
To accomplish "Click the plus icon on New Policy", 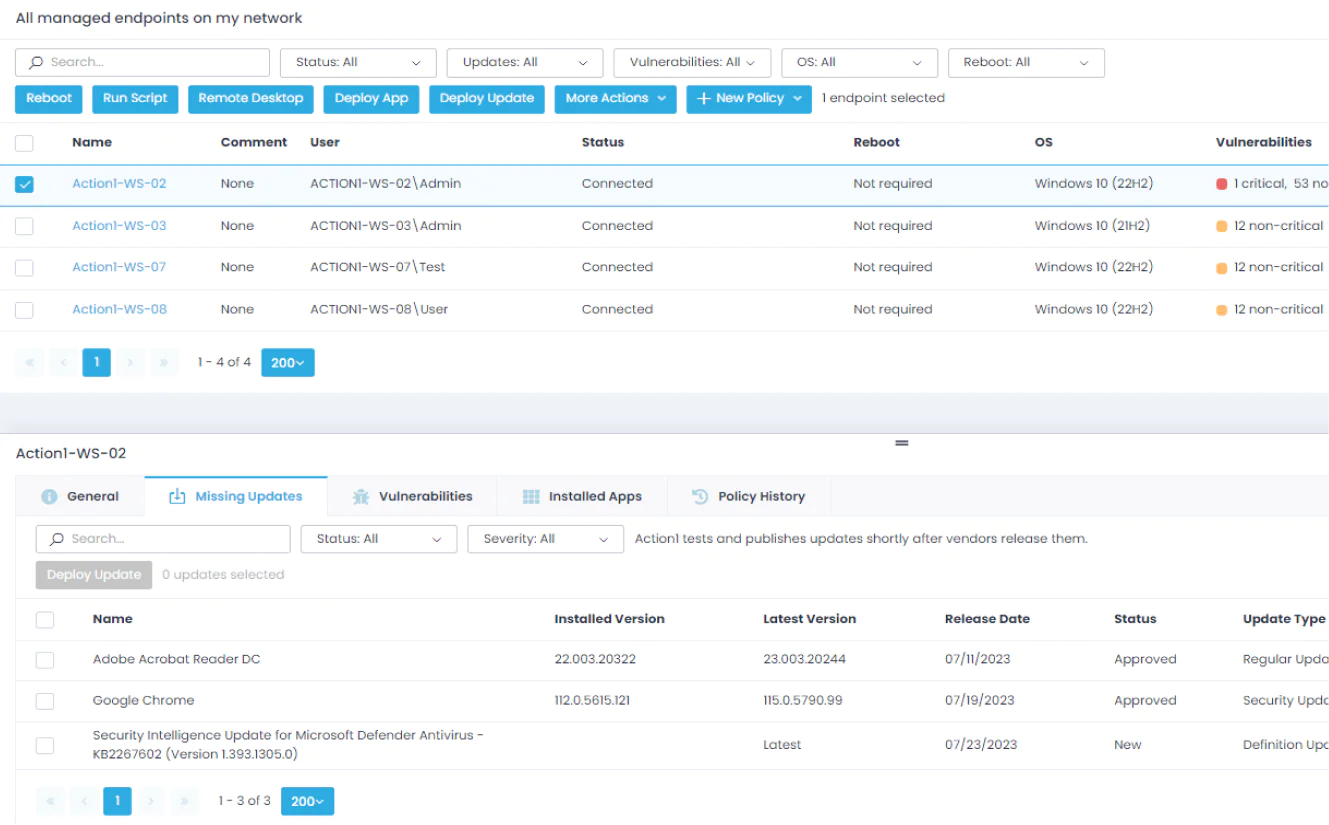I will tap(703, 99).
